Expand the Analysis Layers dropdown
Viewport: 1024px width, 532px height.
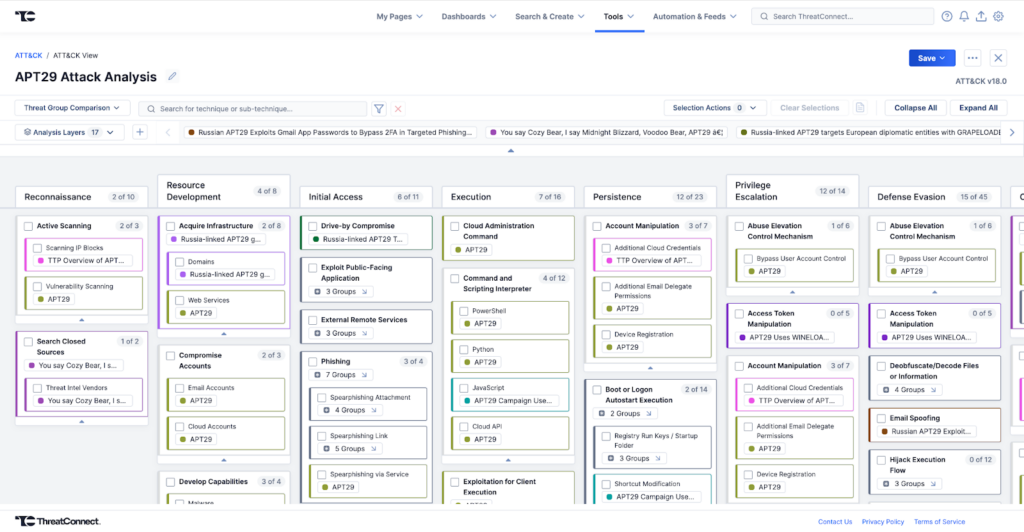[69, 132]
